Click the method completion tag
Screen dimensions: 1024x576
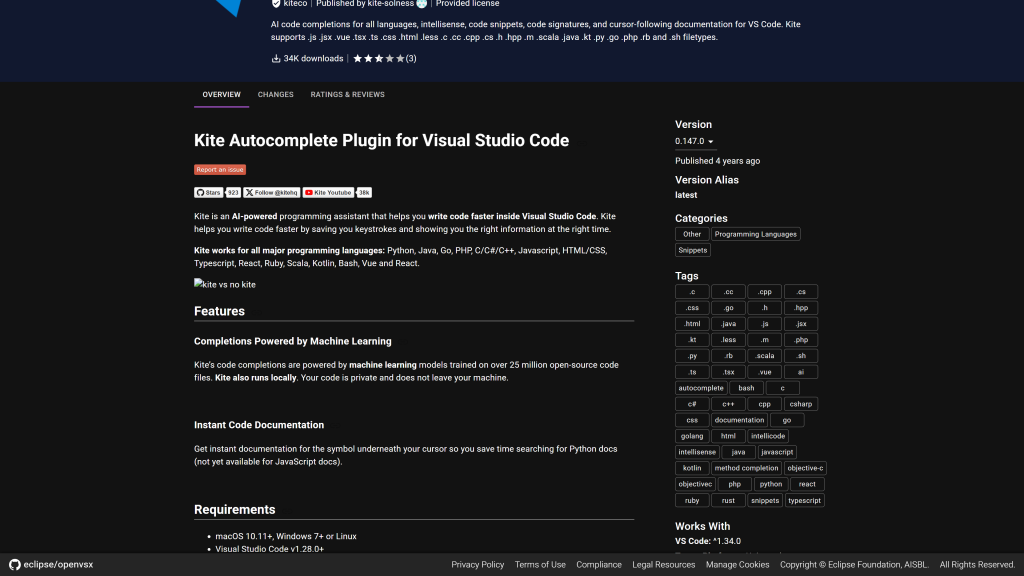coord(746,468)
